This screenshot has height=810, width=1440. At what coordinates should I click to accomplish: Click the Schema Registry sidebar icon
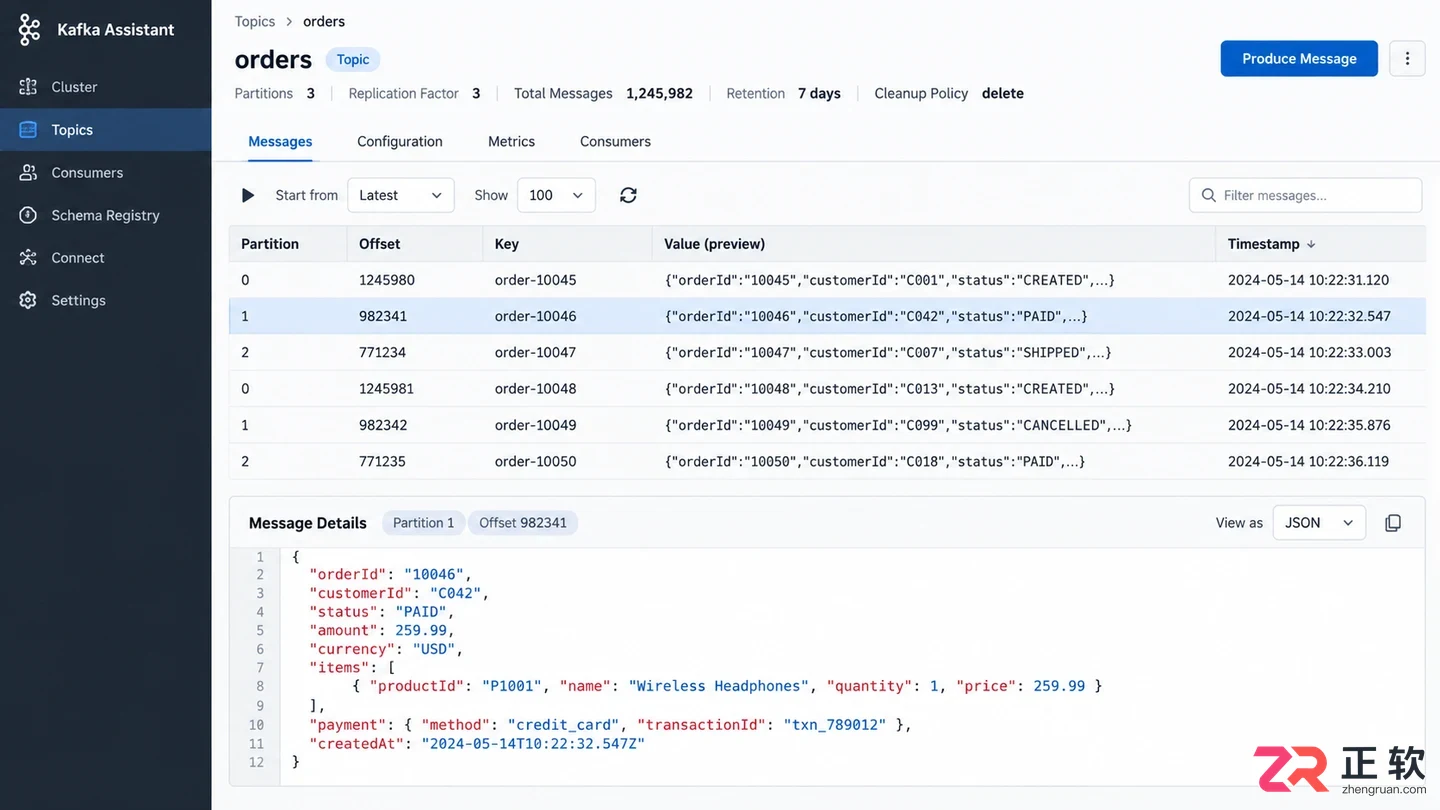tap(28, 215)
